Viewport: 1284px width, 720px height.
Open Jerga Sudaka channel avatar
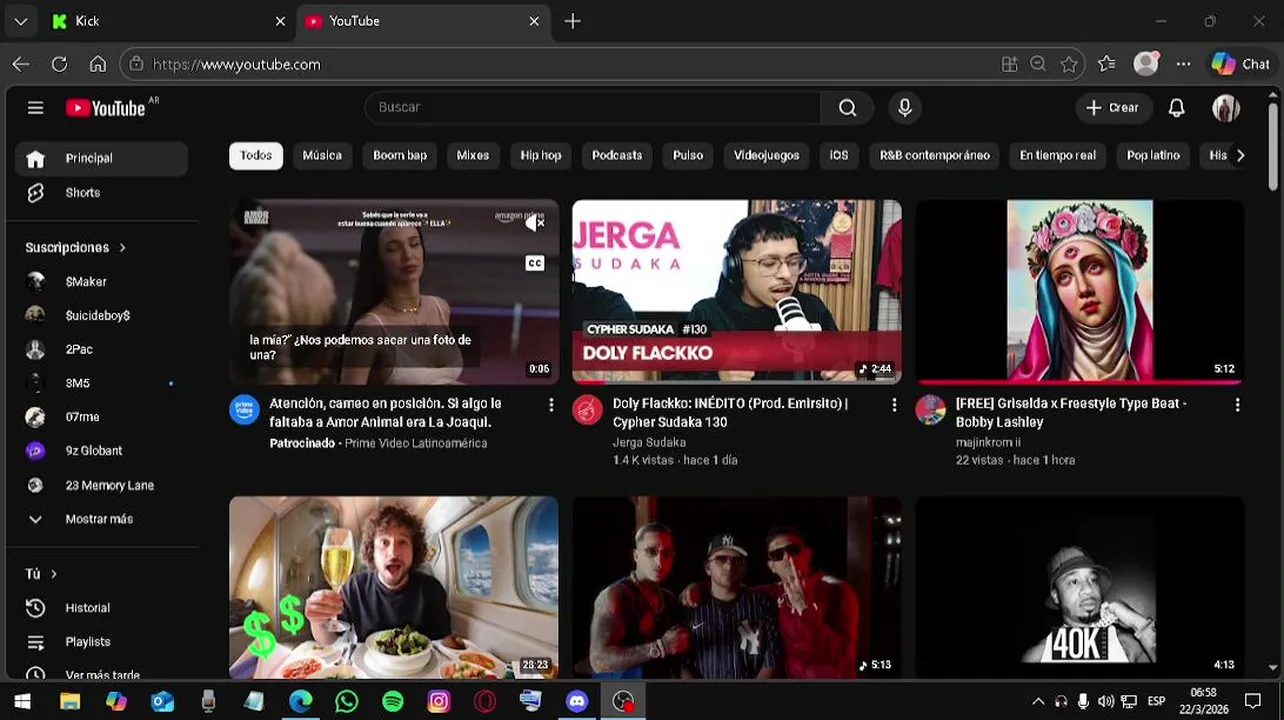point(588,410)
